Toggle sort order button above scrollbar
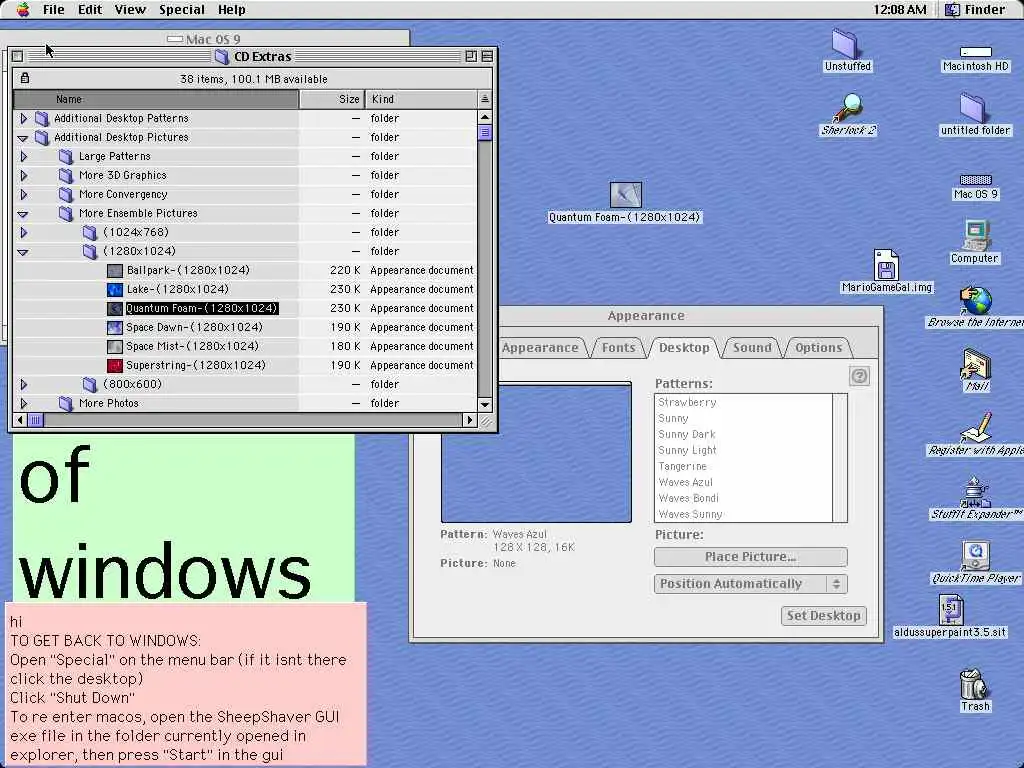 [x=485, y=99]
